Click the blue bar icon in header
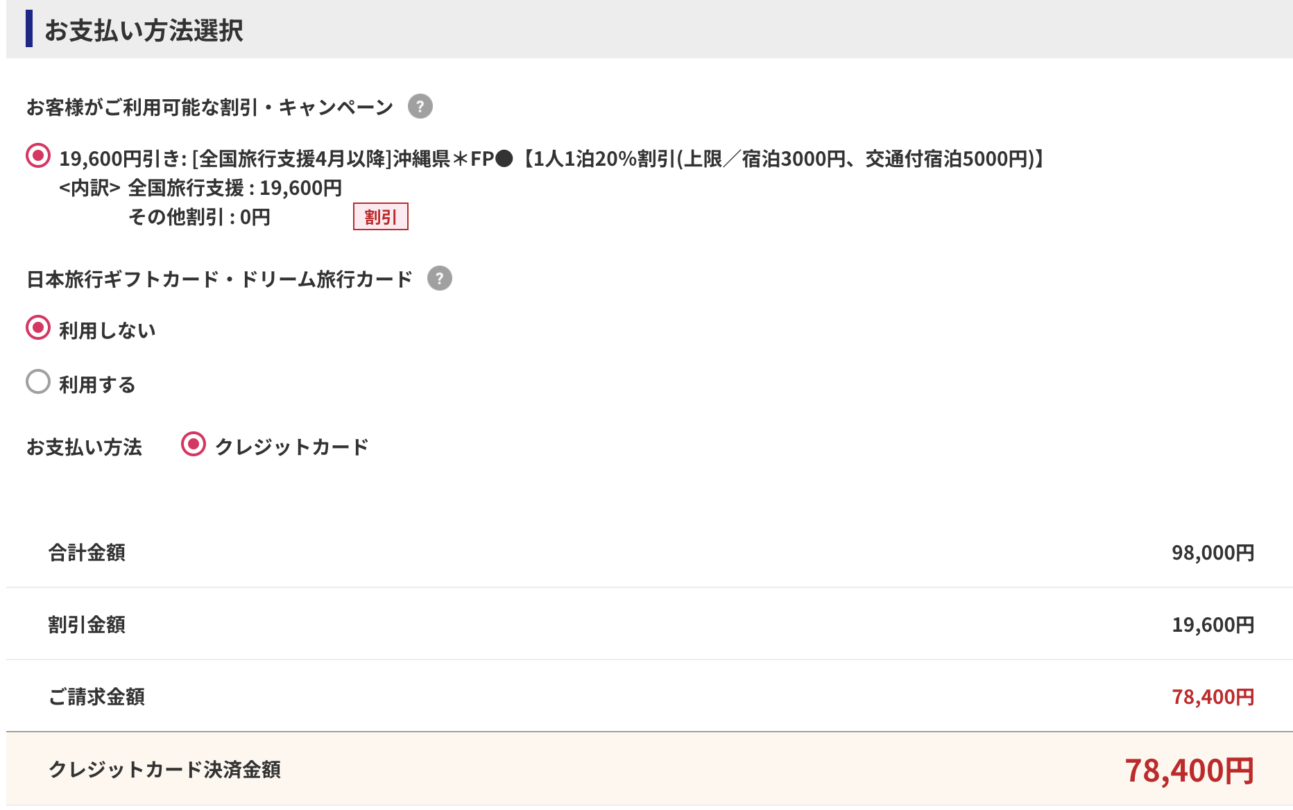This screenshot has width=1293, height=810. tap(30, 29)
